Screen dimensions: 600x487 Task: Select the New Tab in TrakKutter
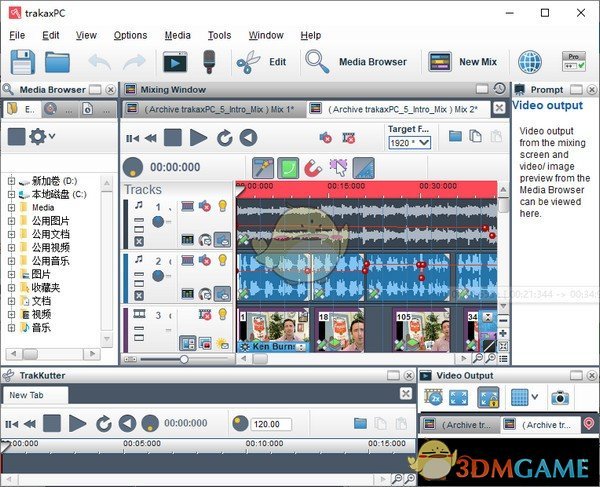coord(35,395)
